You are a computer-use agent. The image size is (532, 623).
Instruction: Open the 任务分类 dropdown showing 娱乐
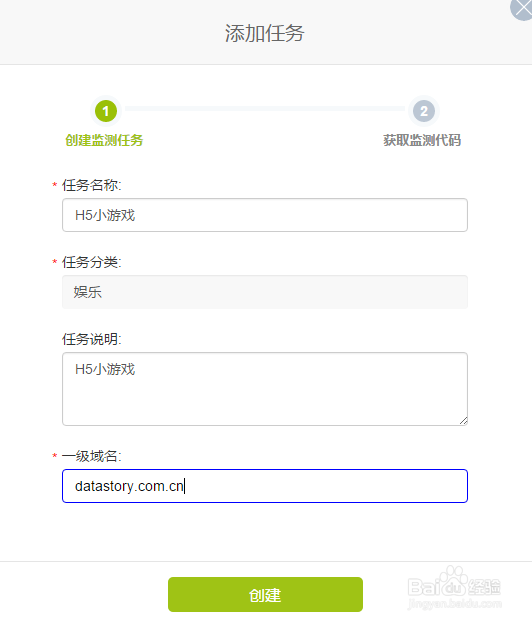click(x=265, y=292)
